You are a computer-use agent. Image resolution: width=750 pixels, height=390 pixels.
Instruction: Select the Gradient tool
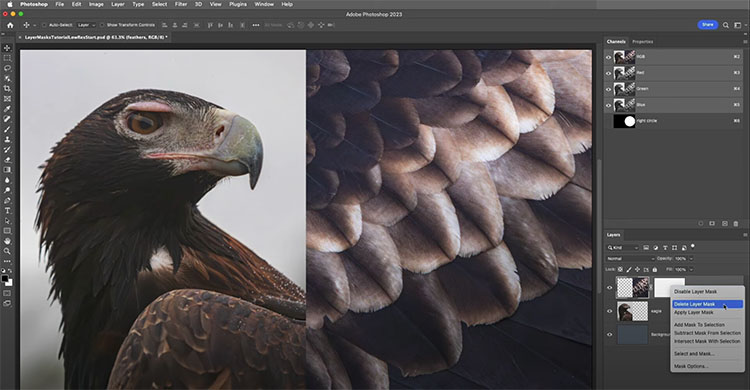coord(7,170)
